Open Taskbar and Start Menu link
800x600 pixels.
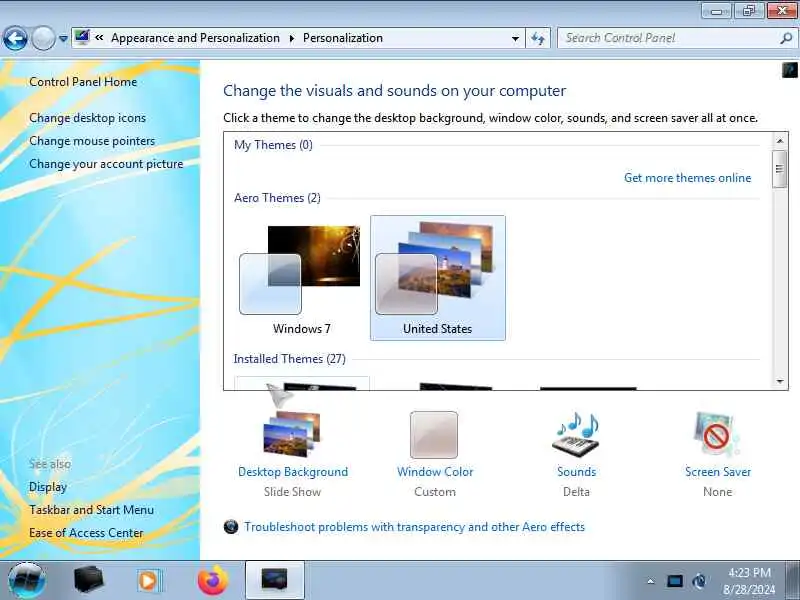(91, 510)
